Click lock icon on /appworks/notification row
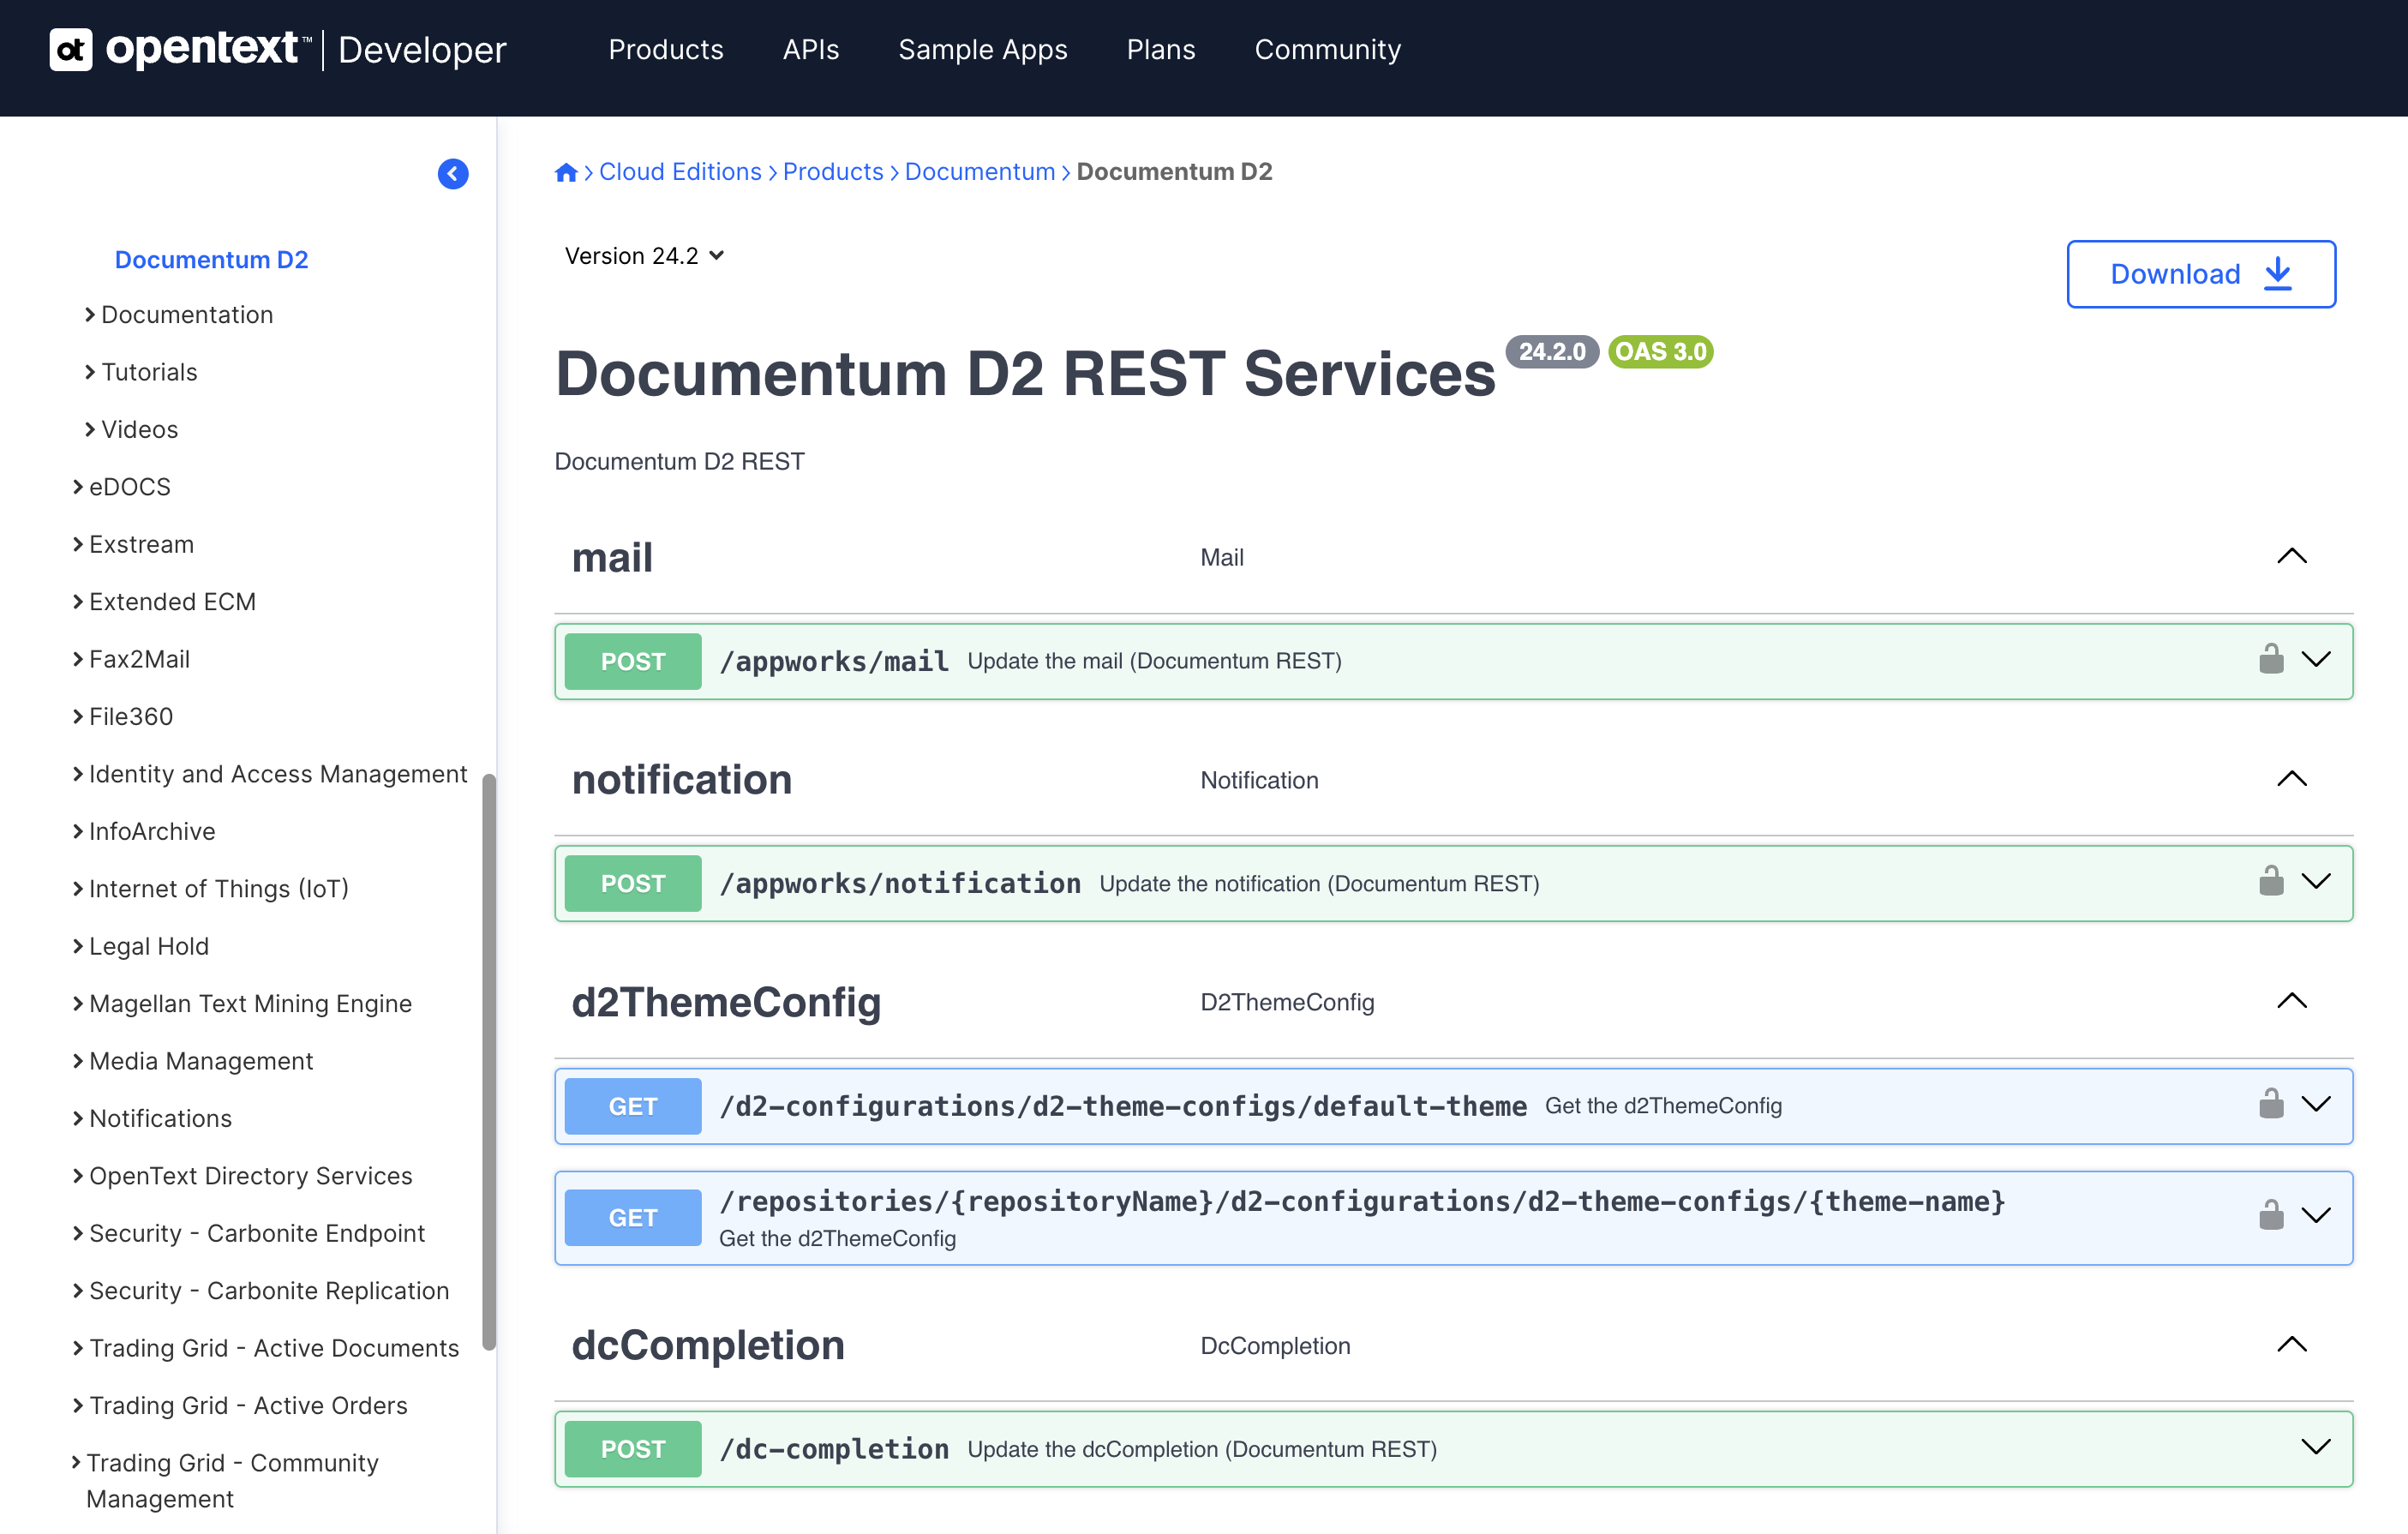2408x1534 pixels. pyautogui.click(x=2271, y=881)
